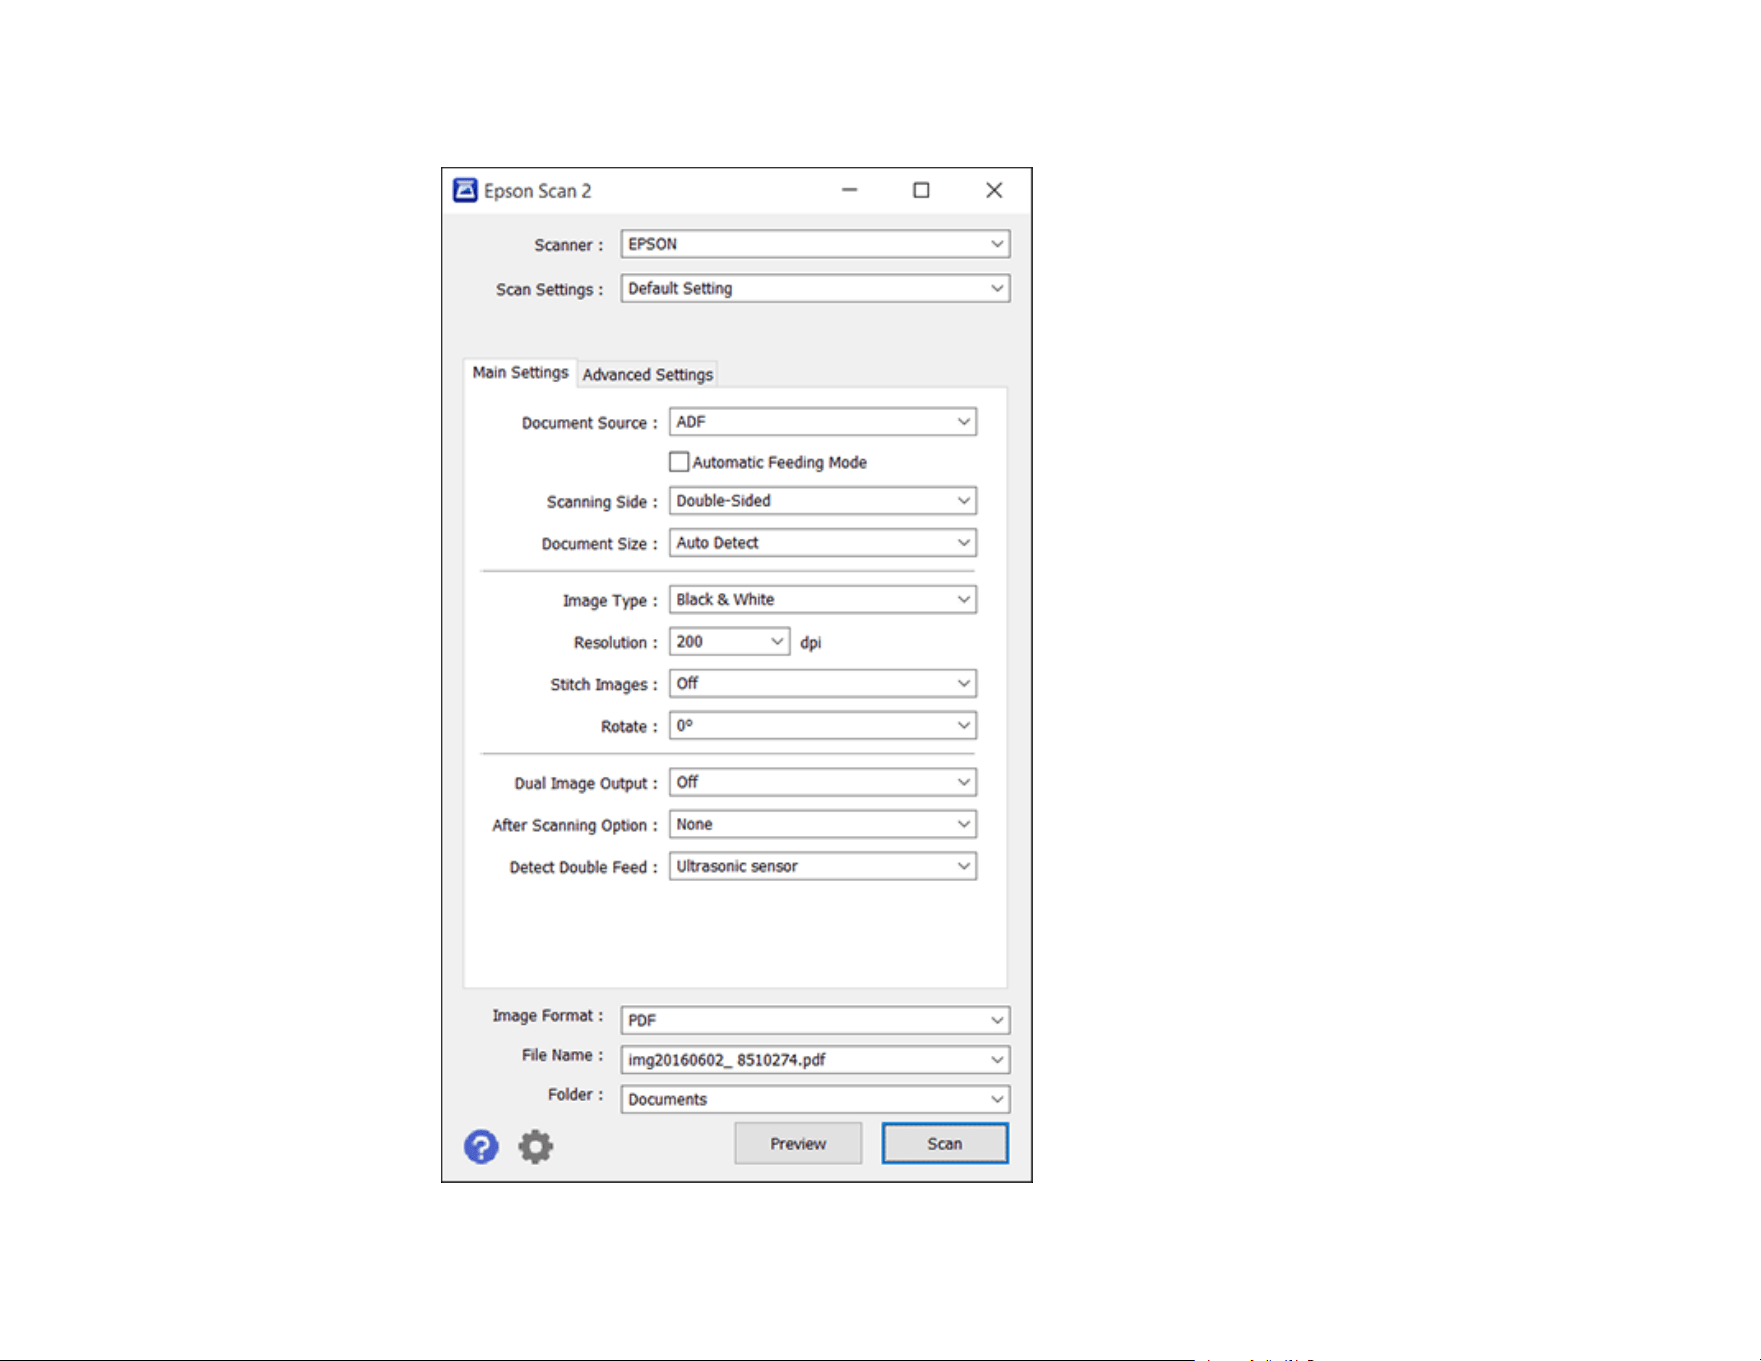Open the File Name dropdown
Viewport: 1761px width, 1361px height.
pyautogui.click(x=815, y=1059)
